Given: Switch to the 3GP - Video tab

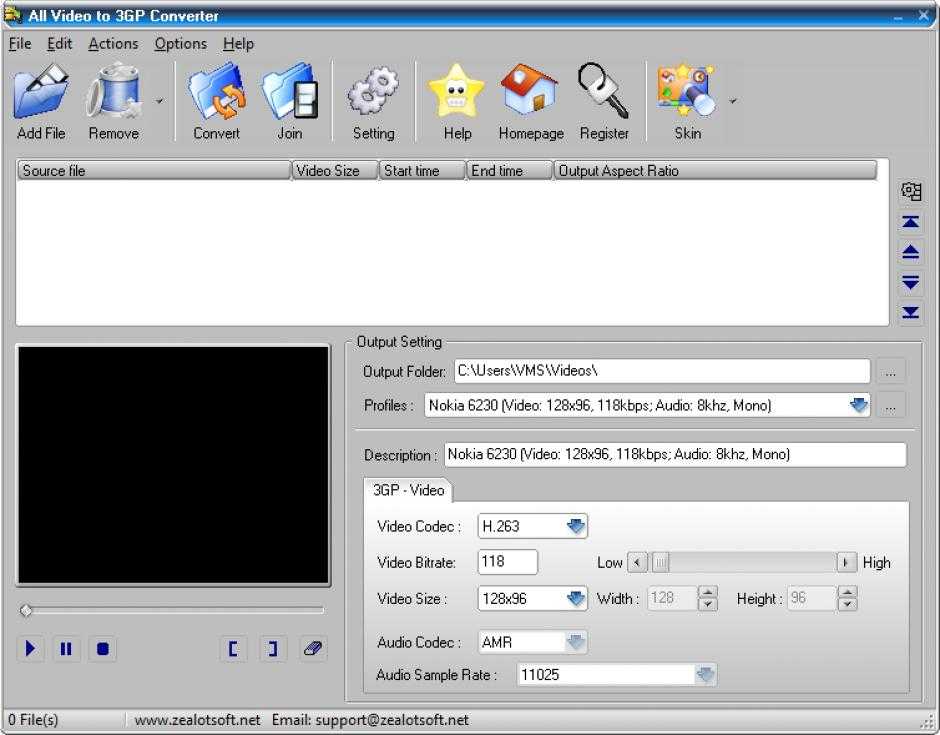Looking at the screenshot, I should (408, 490).
